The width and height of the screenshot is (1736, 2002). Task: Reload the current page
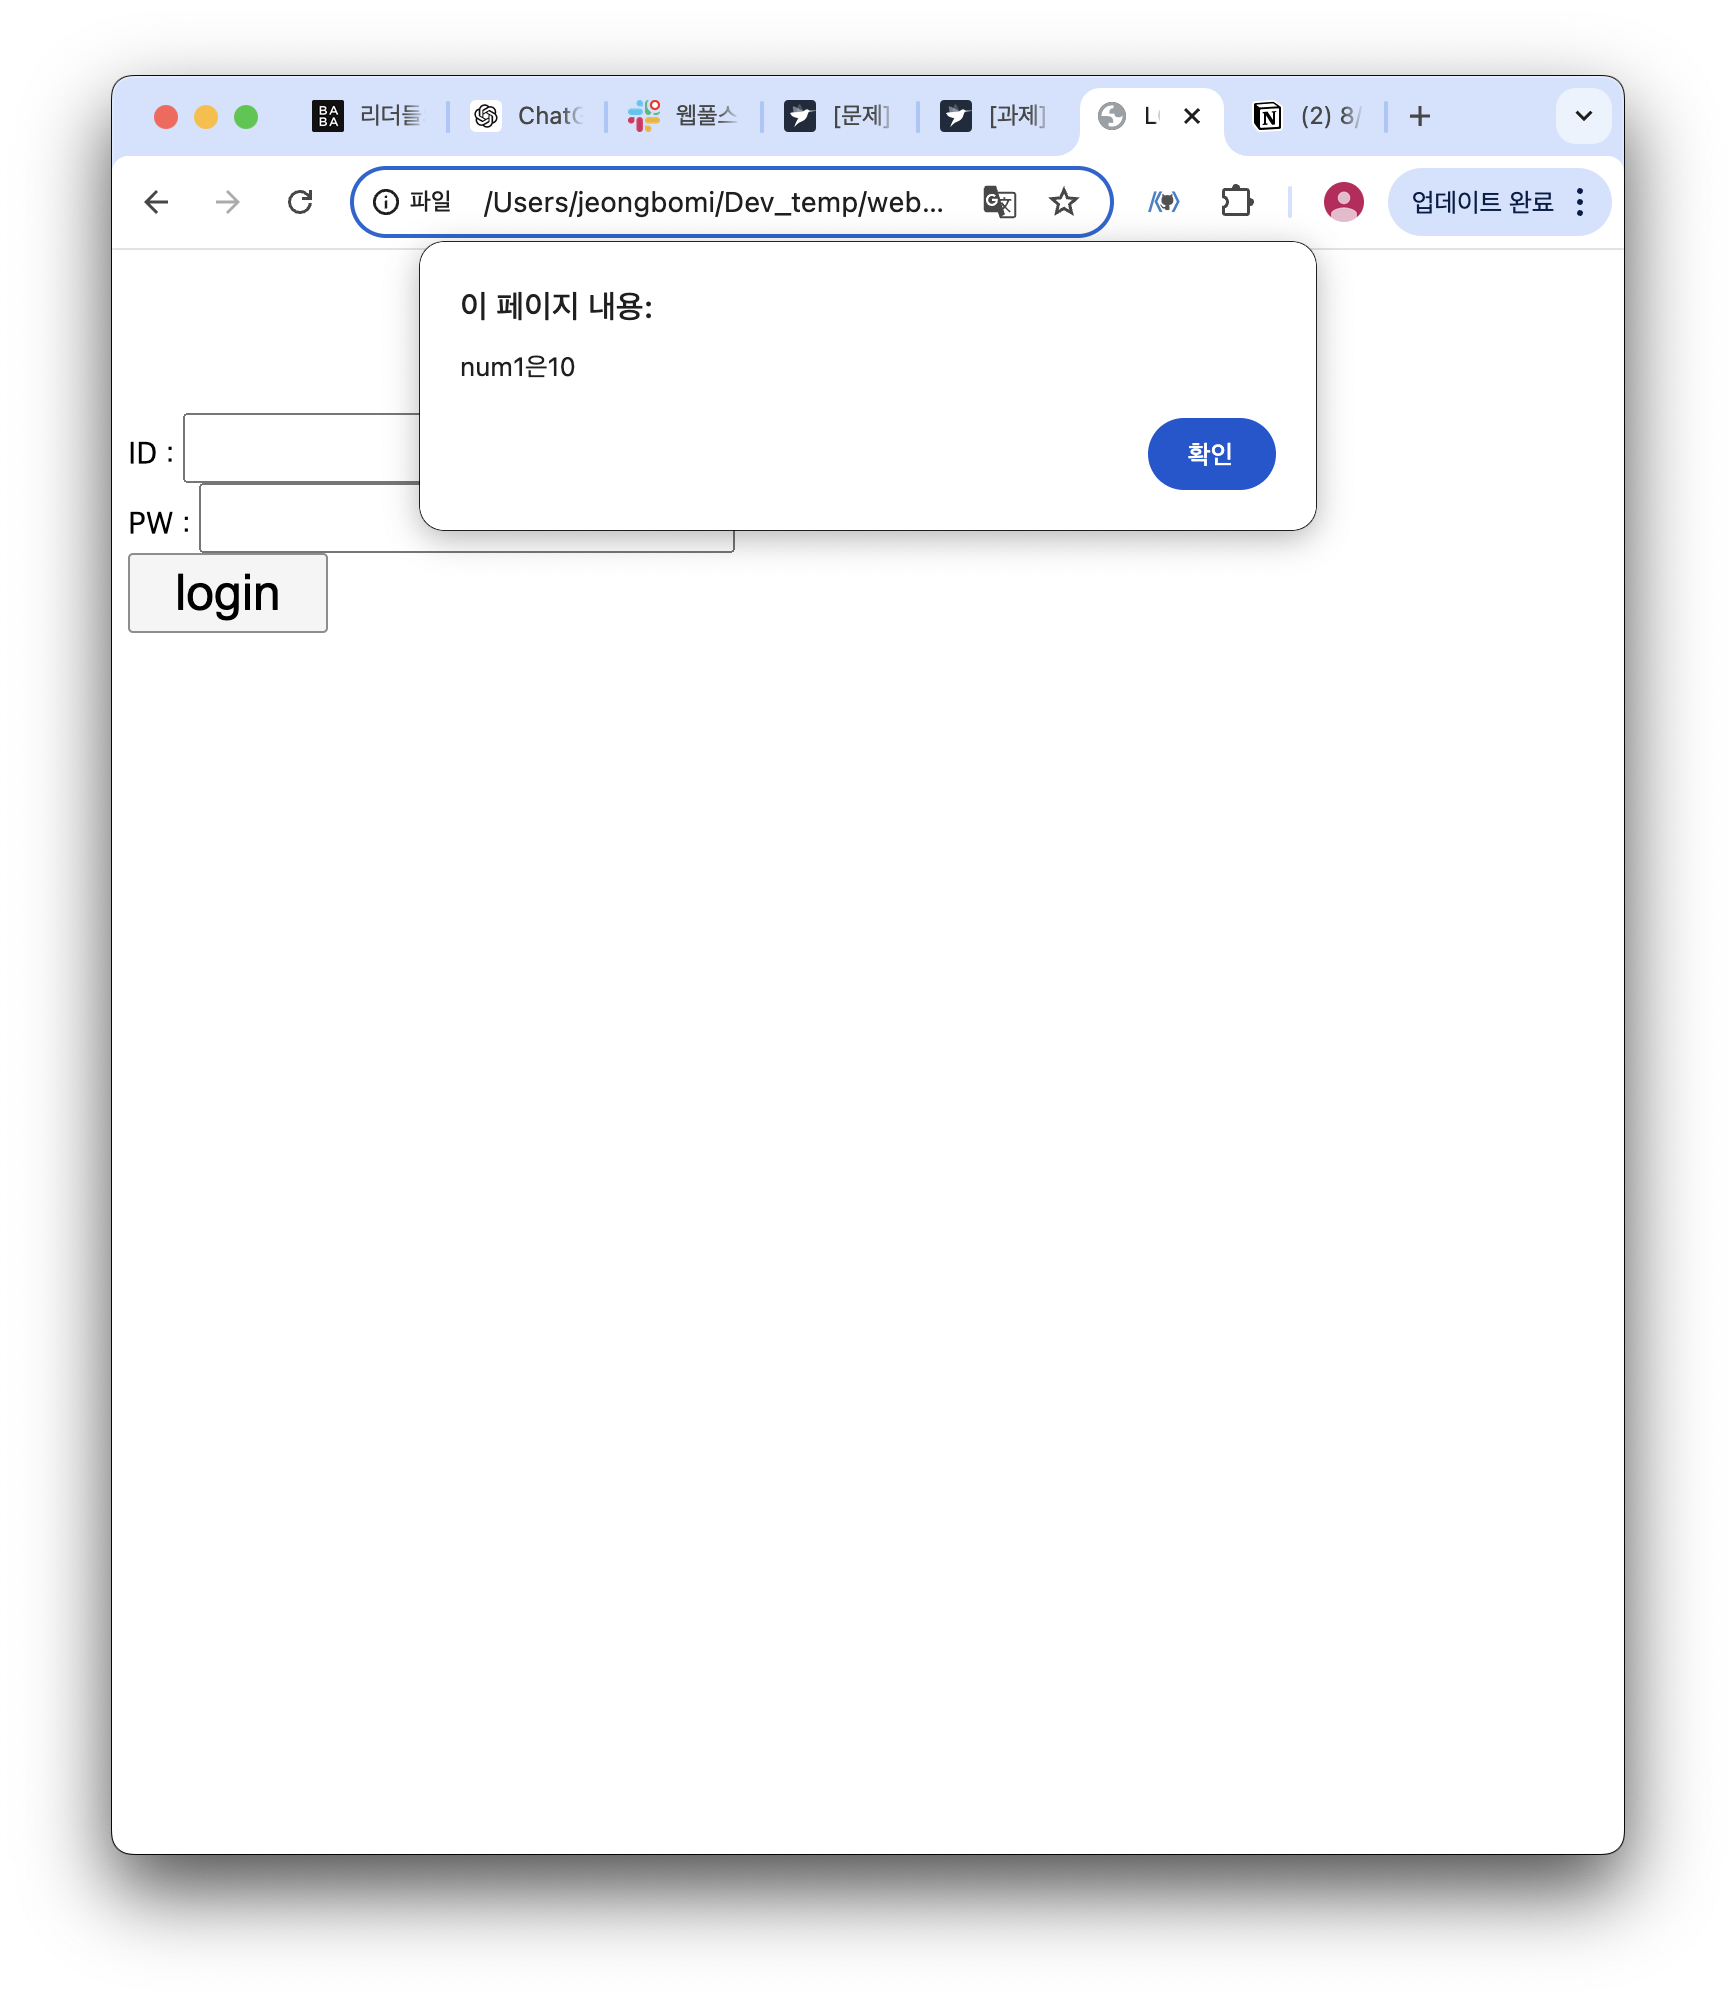300,202
